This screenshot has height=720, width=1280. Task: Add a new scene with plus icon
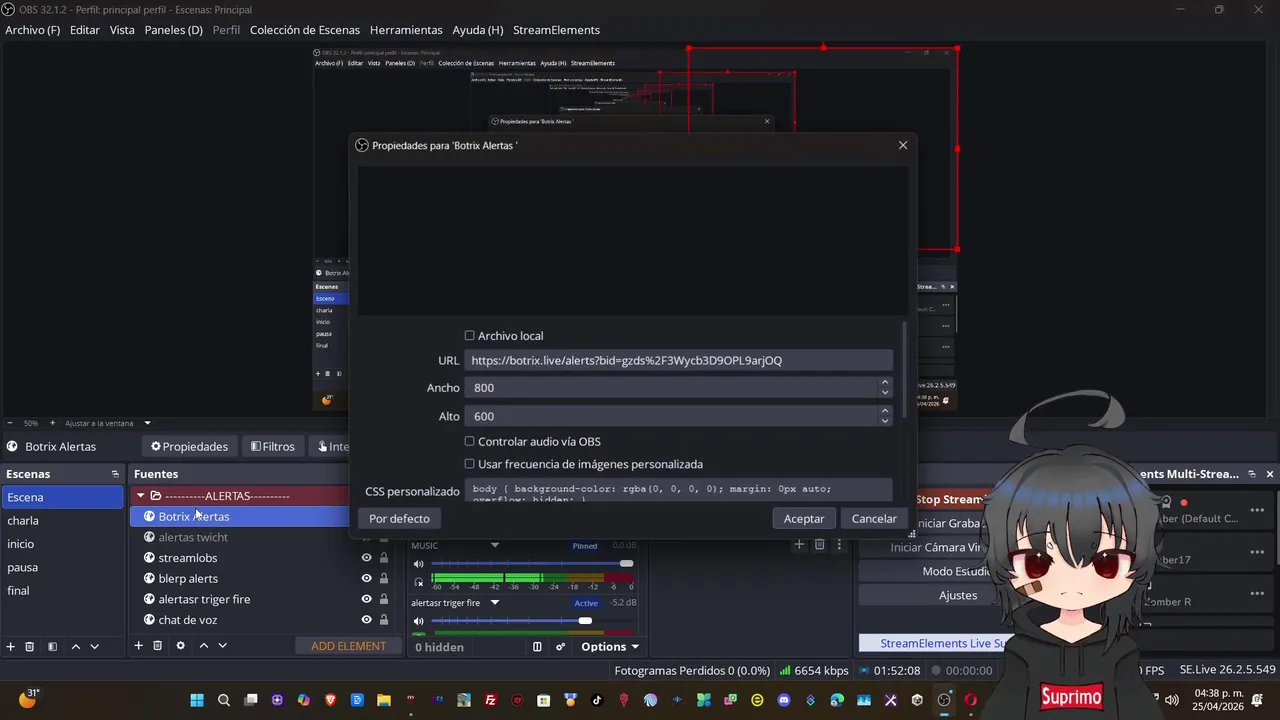(x=10, y=647)
